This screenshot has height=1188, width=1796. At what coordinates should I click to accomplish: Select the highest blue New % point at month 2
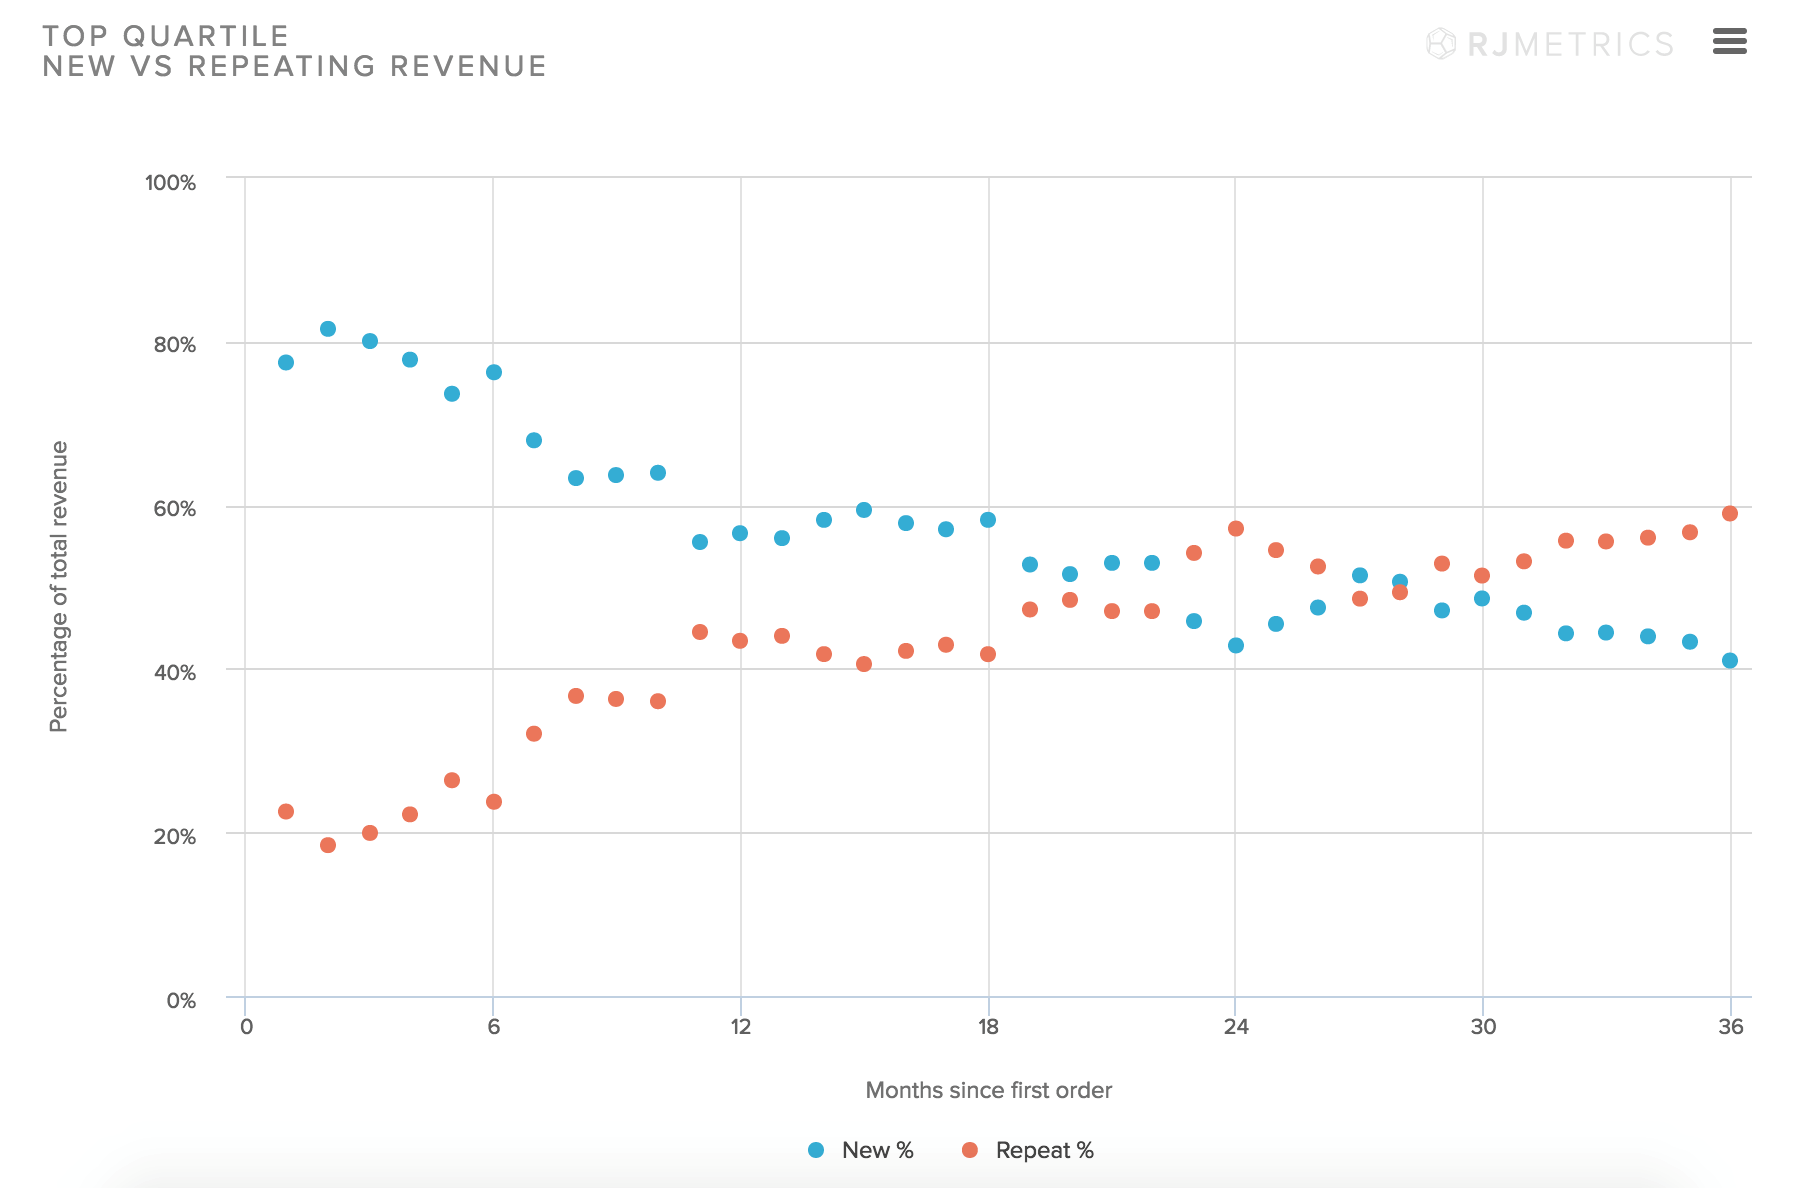(x=328, y=329)
